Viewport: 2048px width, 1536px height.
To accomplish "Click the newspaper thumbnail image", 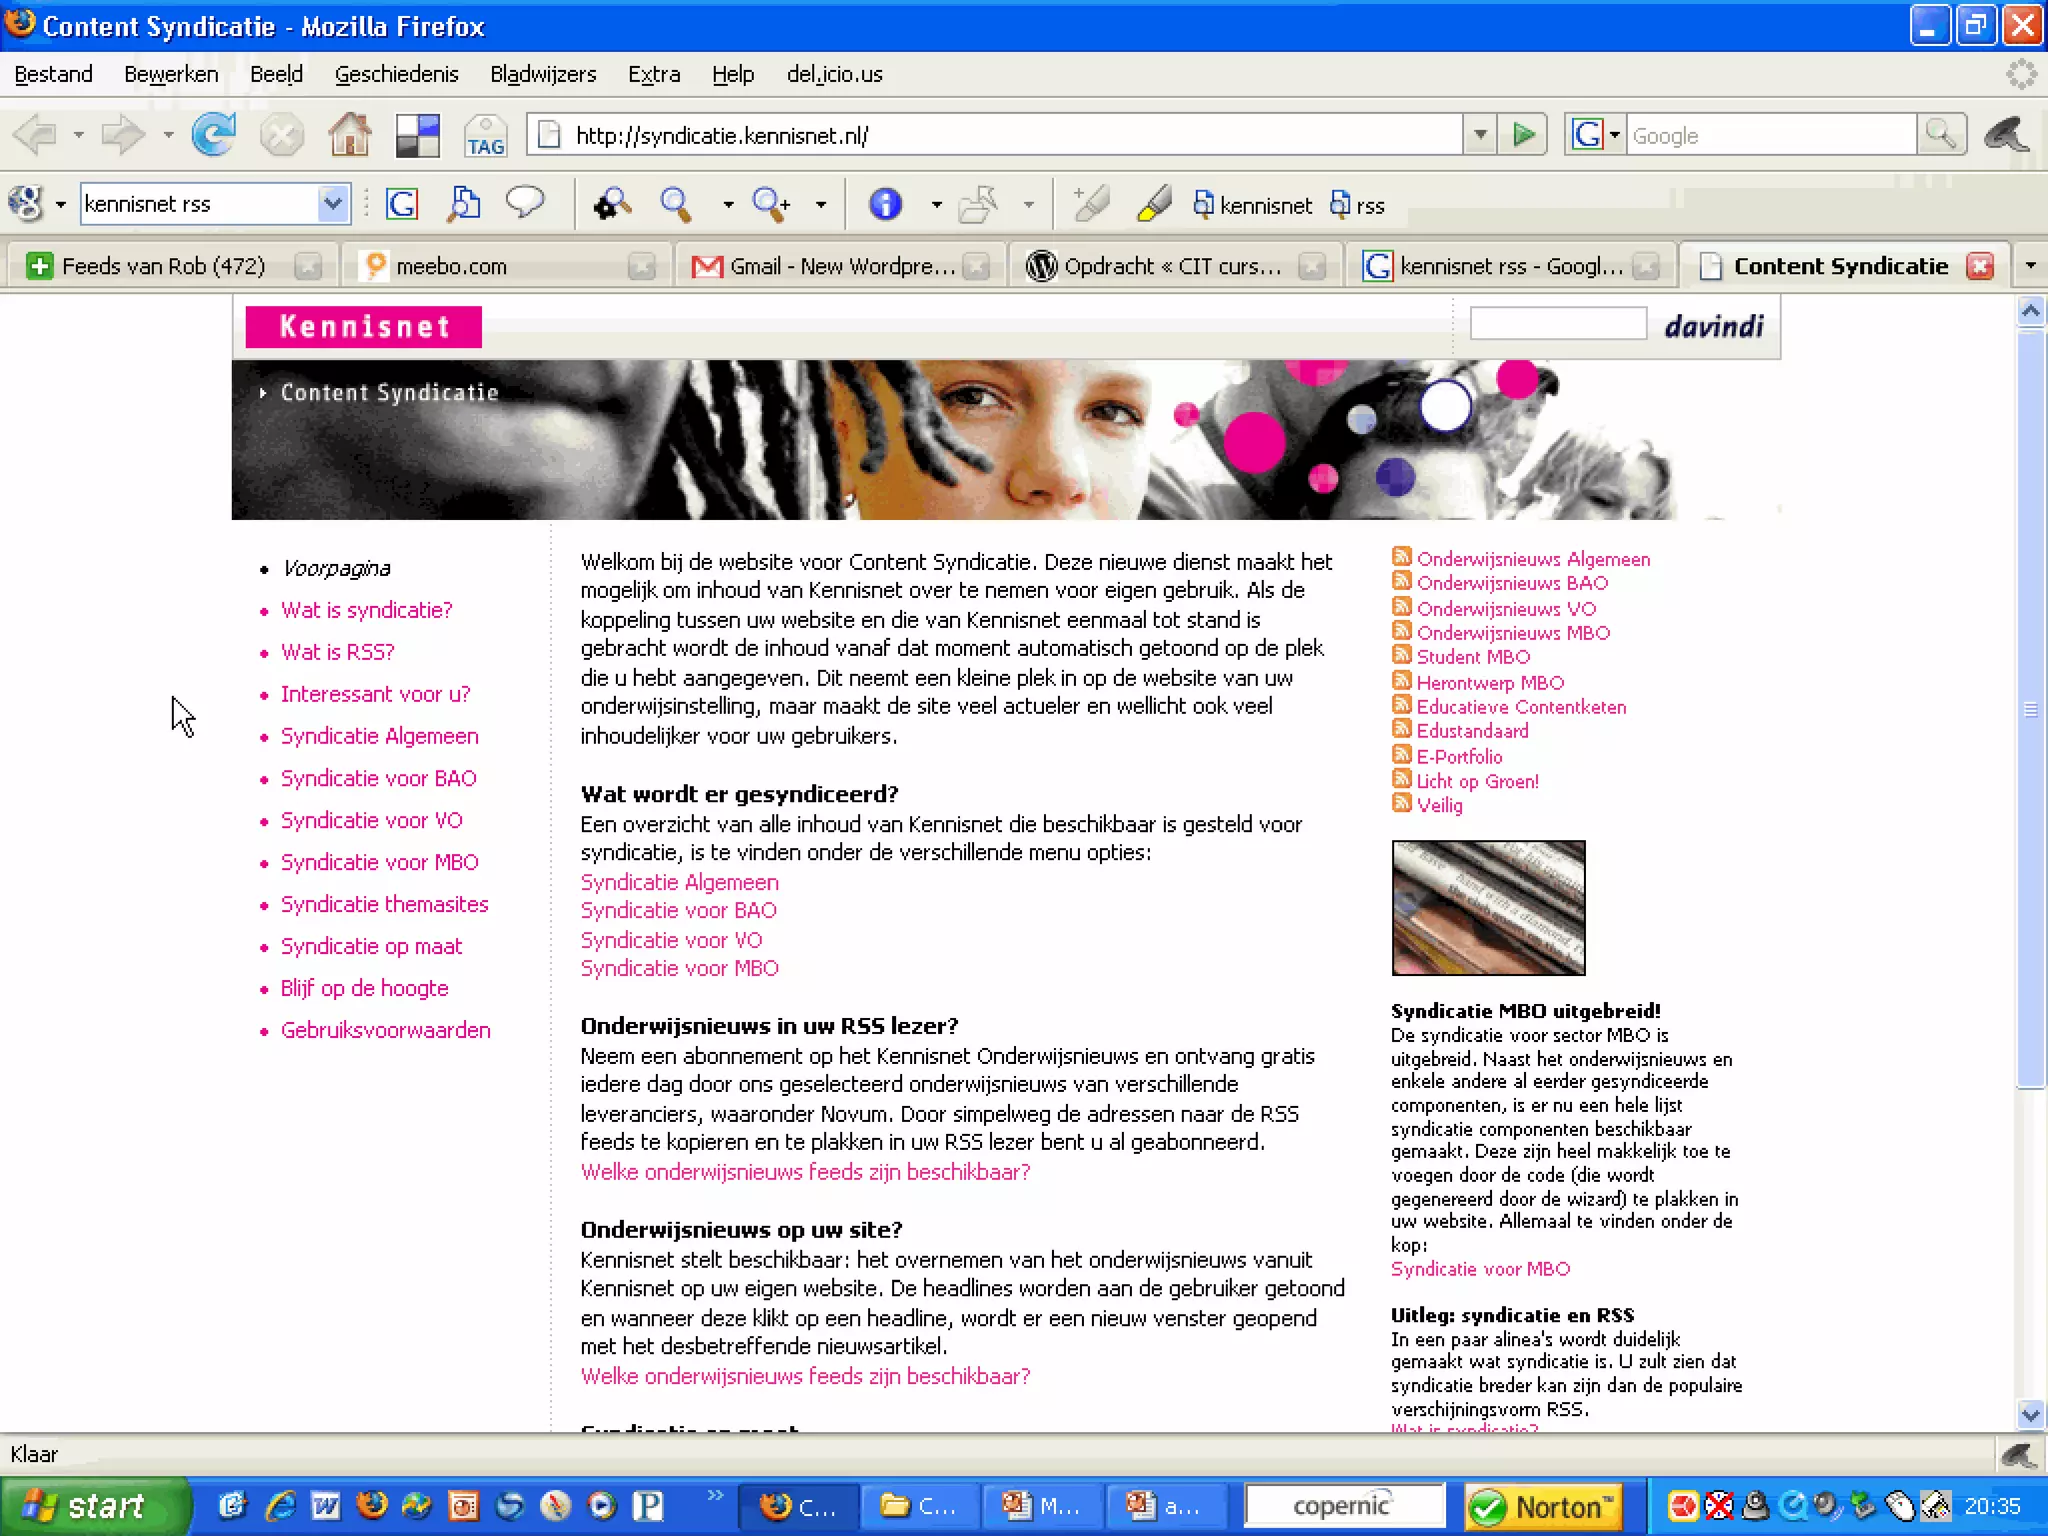I will (1488, 908).
